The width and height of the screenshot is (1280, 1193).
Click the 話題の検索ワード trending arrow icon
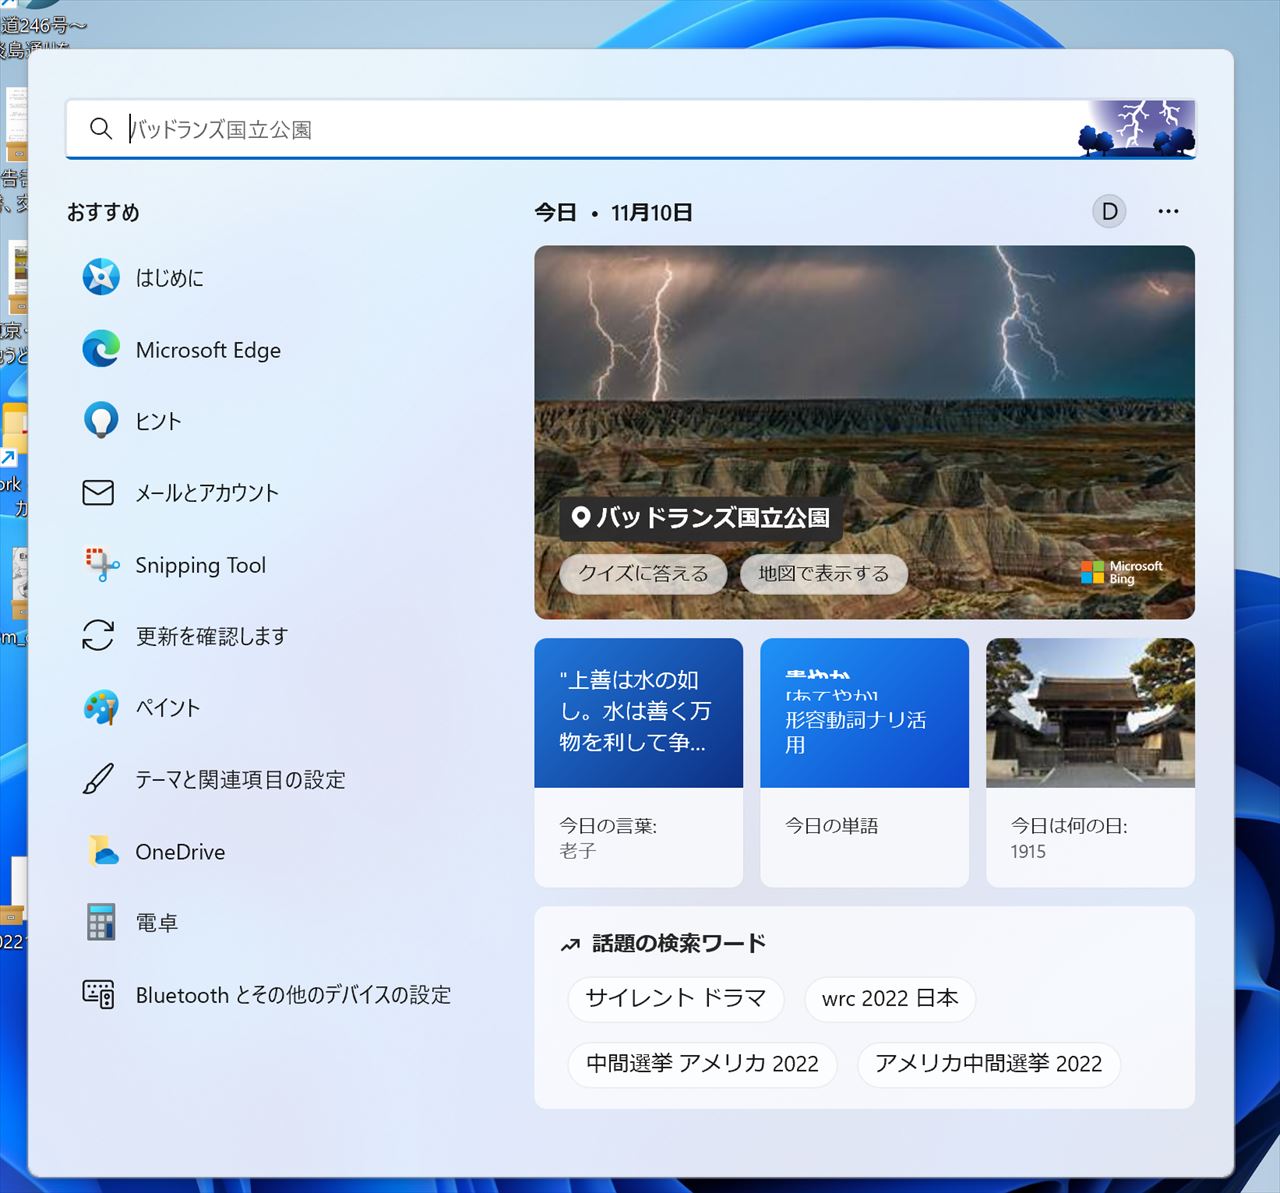pyautogui.click(x=571, y=944)
